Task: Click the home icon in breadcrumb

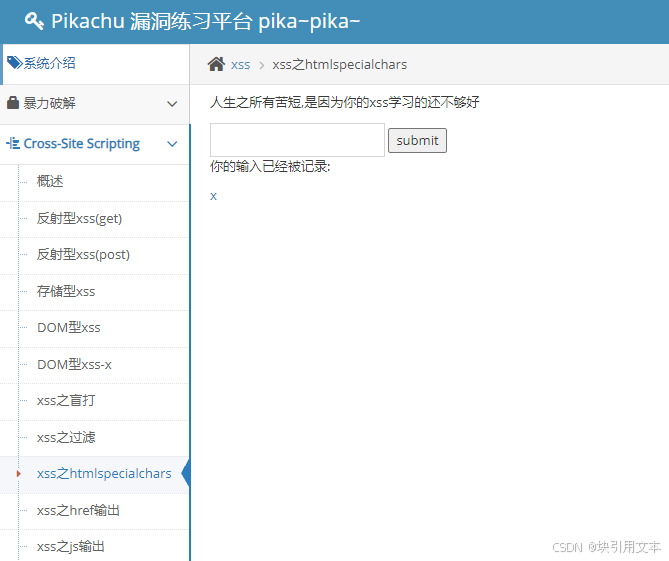Action: click(216, 64)
